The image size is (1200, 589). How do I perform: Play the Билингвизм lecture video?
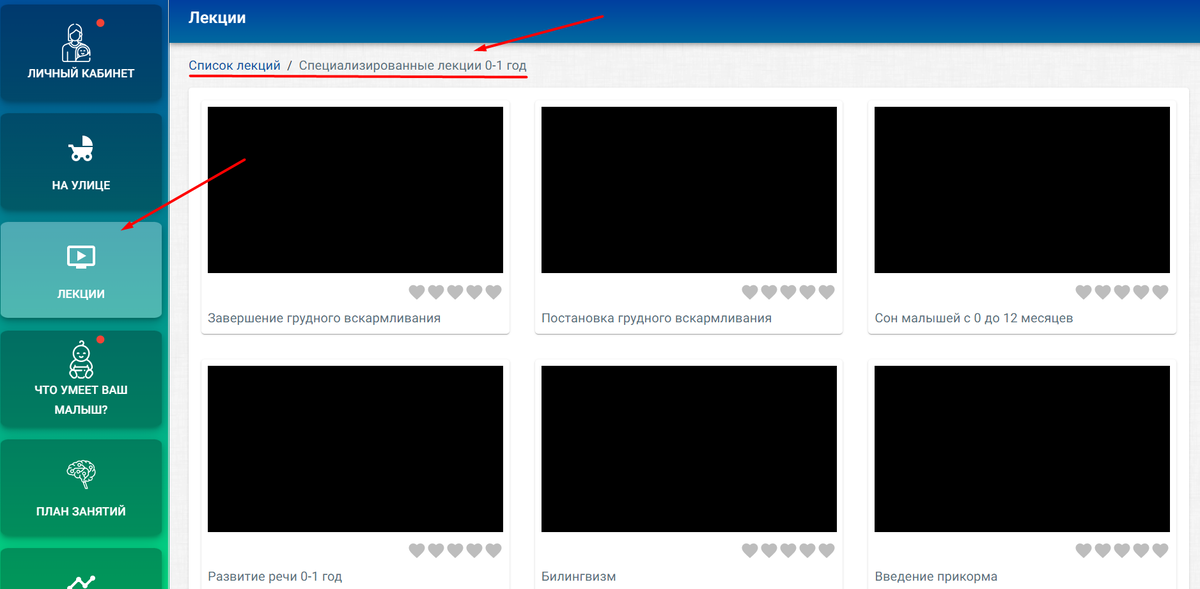(x=689, y=449)
